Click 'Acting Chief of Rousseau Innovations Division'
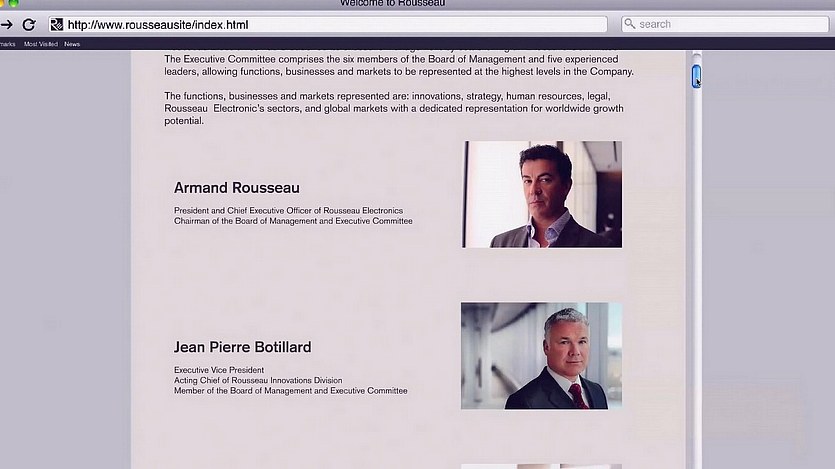835x469 pixels. [x=258, y=380]
